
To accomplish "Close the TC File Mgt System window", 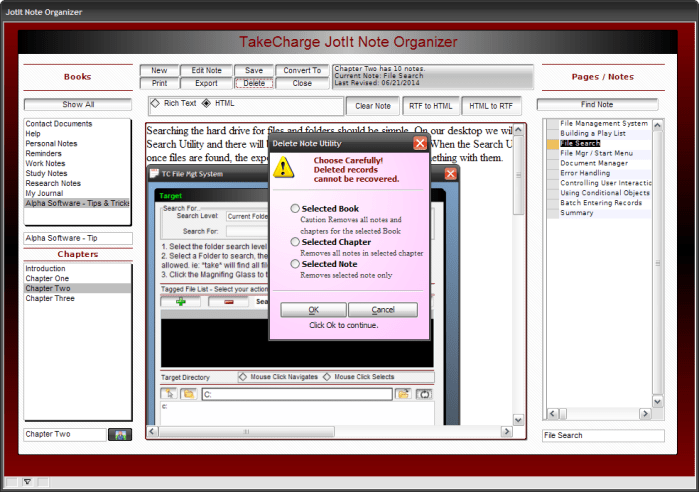I will (x=450, y=174).
